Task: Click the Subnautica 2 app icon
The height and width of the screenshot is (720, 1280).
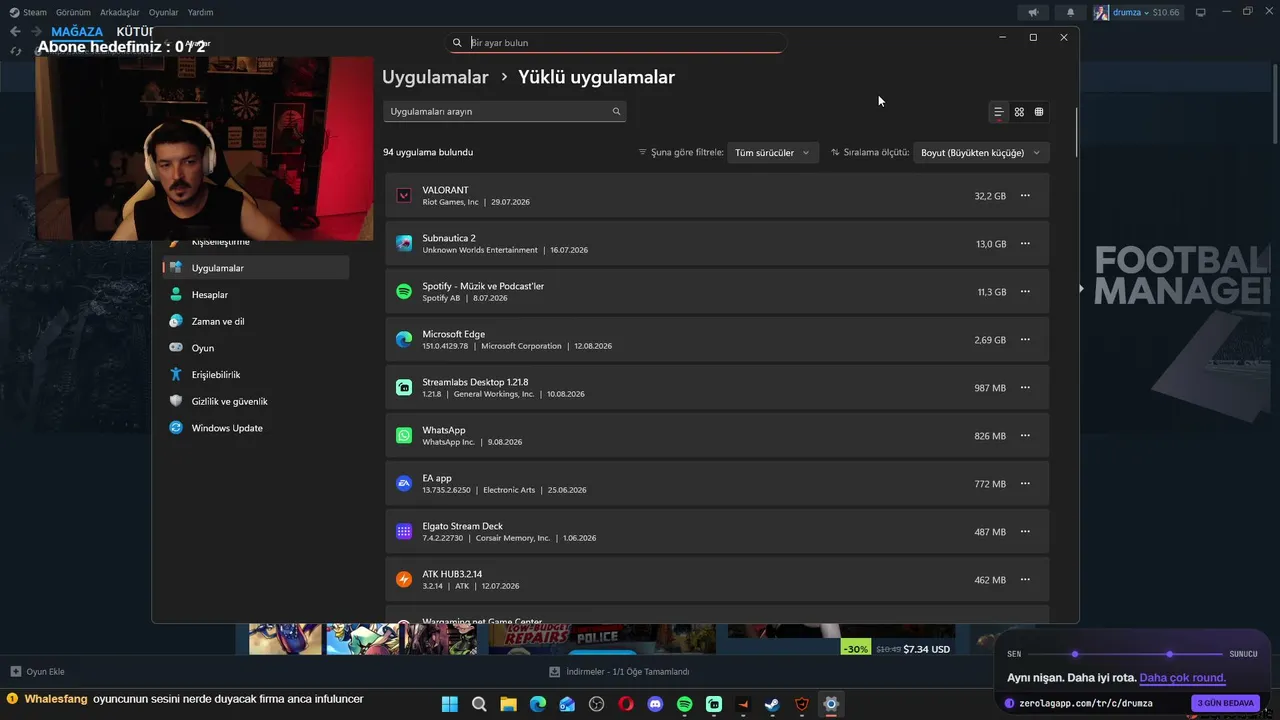Action: pyautogui.click(x=404, y=244)
